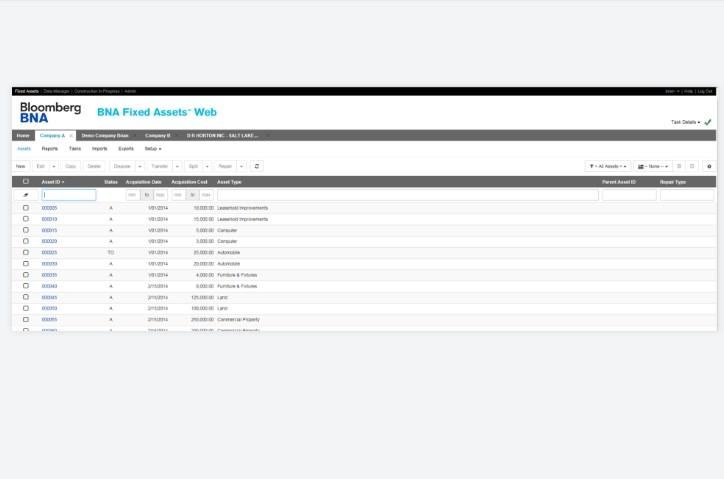The image size is (724, 479).
Task: Open the Split button dropdown arrow
Action: point(207,166)
